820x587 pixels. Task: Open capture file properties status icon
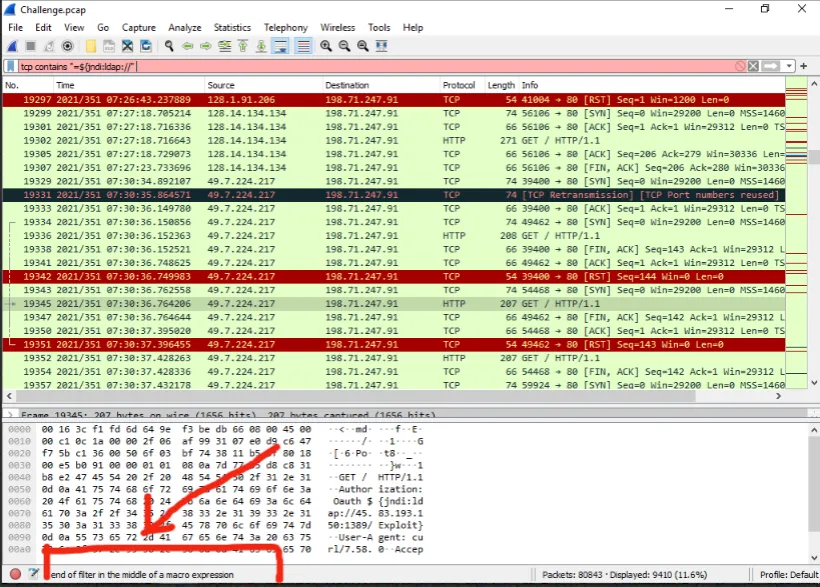pyautogui.click(x=33, y=574)
